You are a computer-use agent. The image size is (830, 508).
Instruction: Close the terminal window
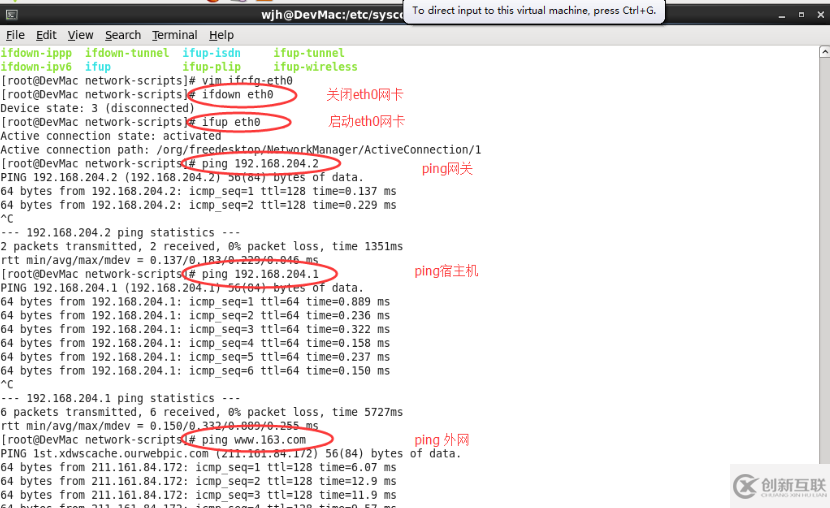(x=820, y=15)
